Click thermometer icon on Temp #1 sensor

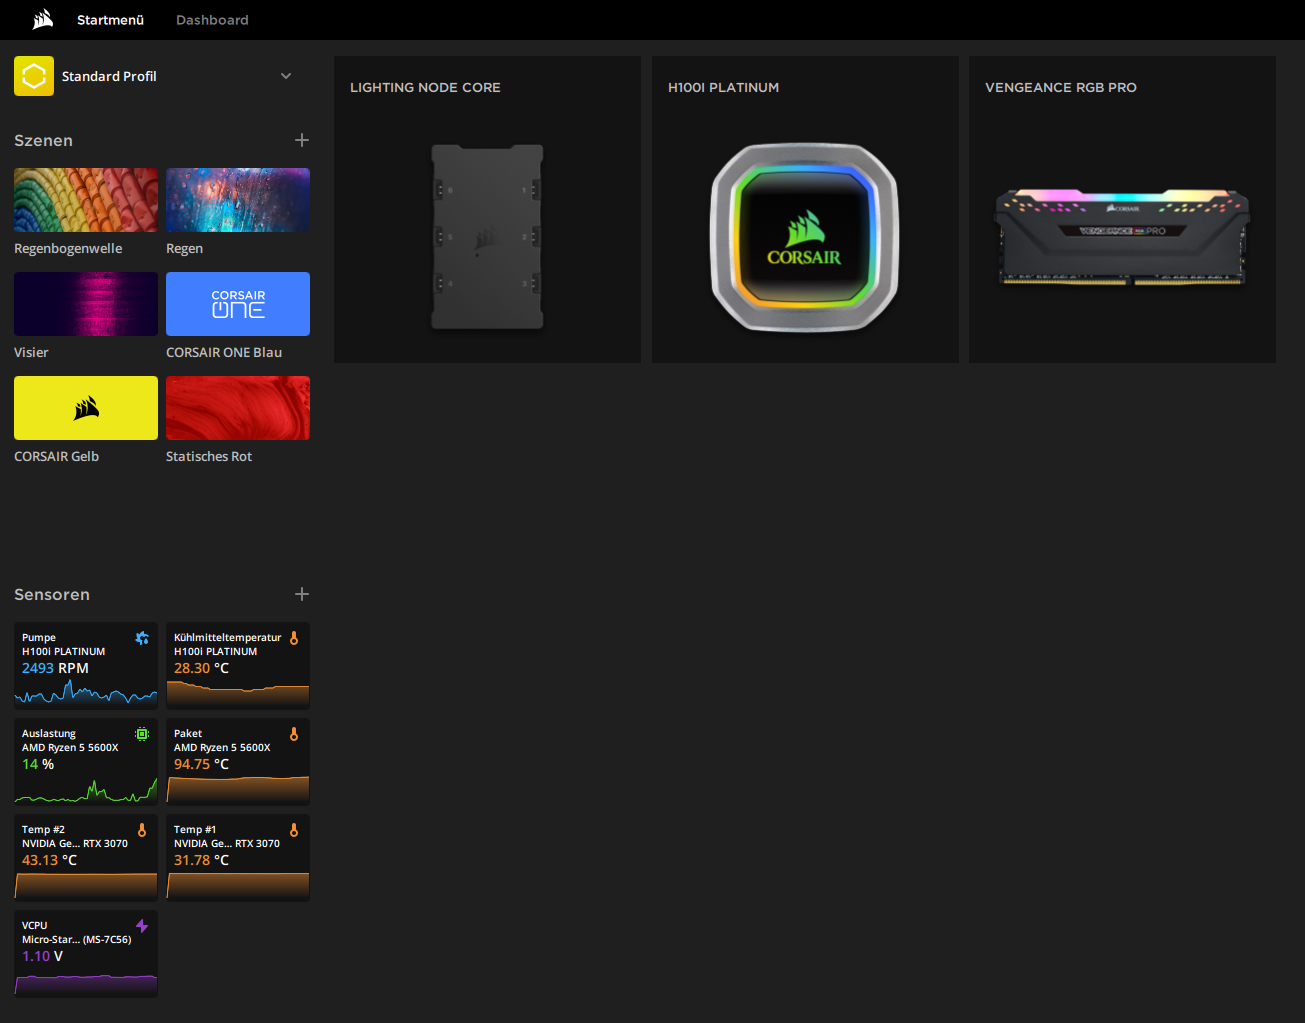[x=294, y=830]
